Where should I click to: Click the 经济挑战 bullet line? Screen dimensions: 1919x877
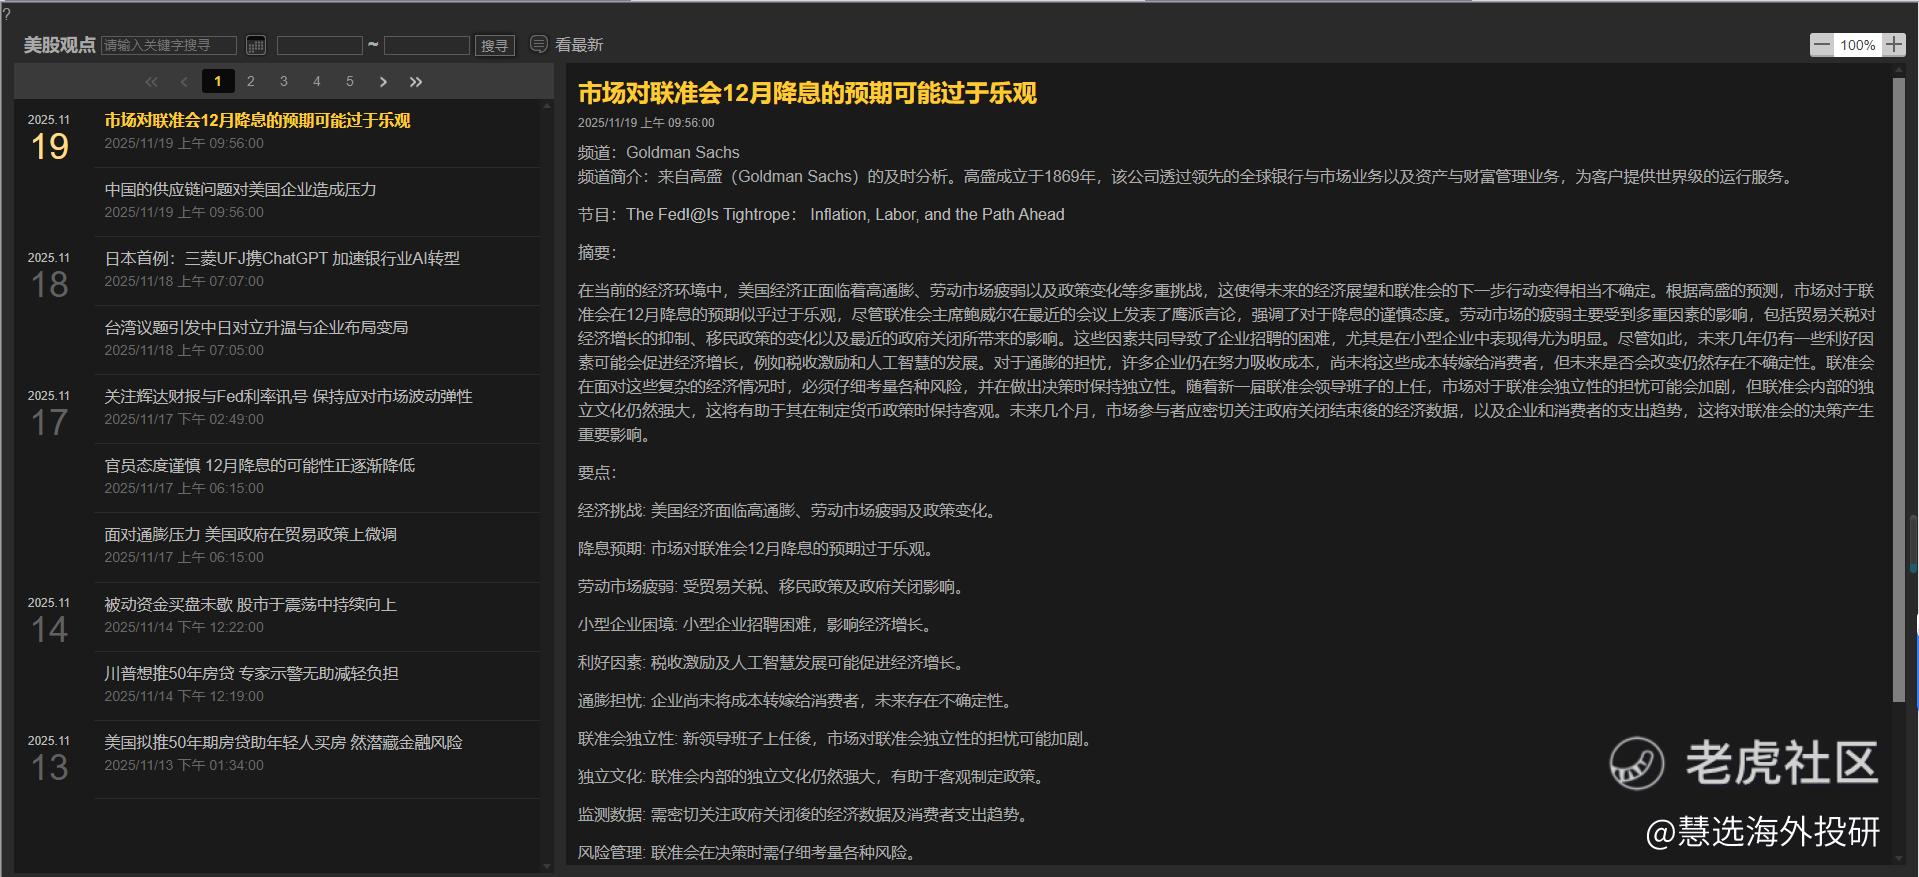point(788,510)
